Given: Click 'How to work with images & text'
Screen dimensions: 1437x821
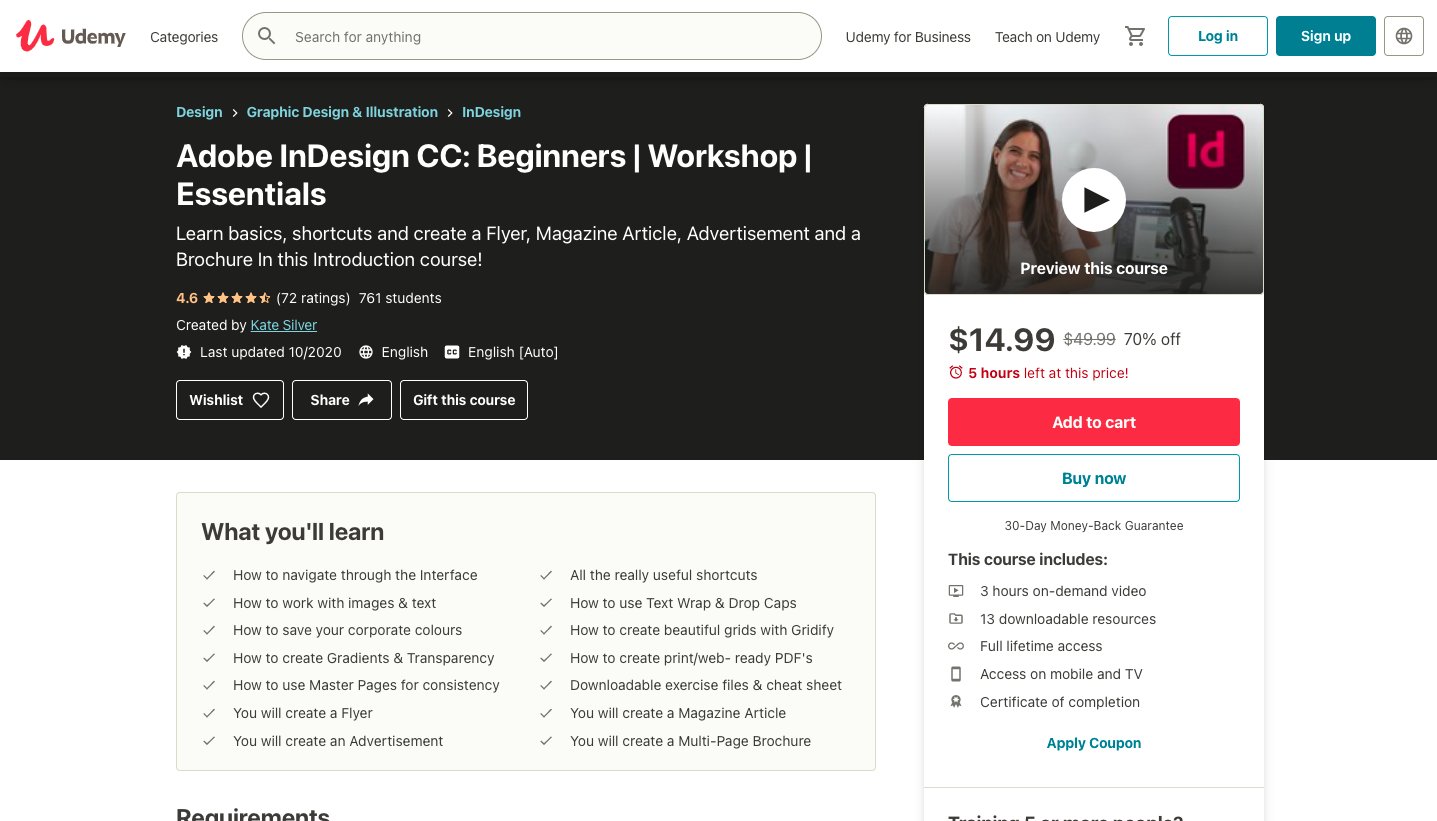Looking at the screenshot, I should (x=335, y=603).
